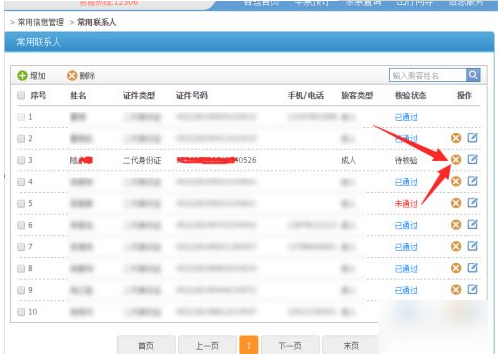This screenshot has height=363, width=498.
Task: Click the 上一页 pagination button
Action: pyautogui.click(x=207, y=345)
